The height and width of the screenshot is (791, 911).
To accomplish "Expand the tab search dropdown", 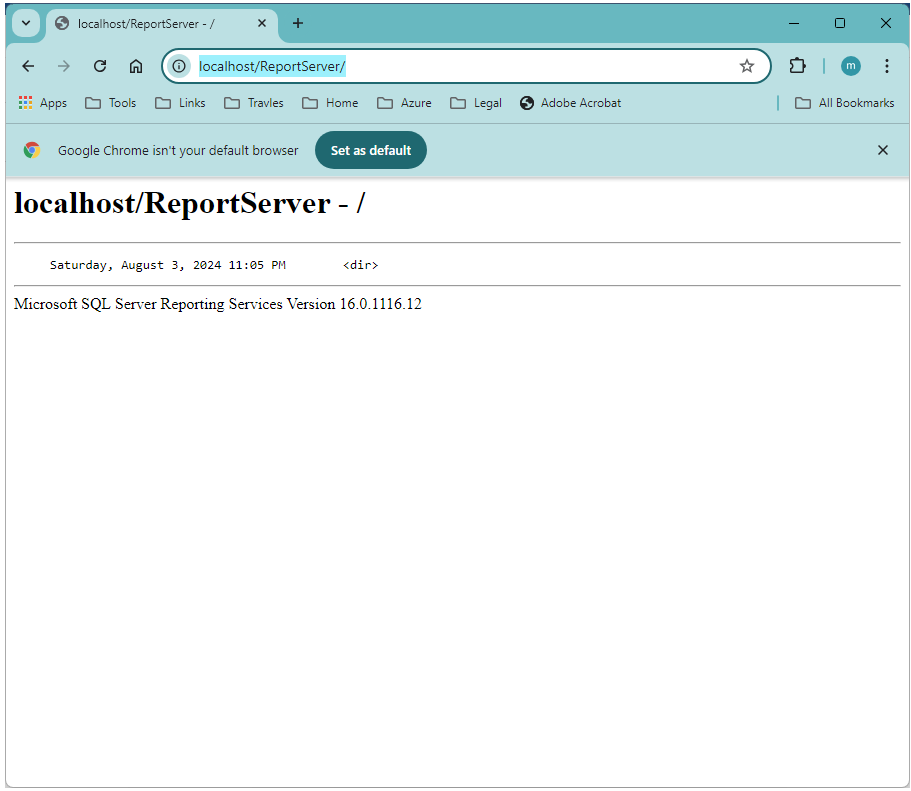I will pyautogui.click(x=26, y=23).
